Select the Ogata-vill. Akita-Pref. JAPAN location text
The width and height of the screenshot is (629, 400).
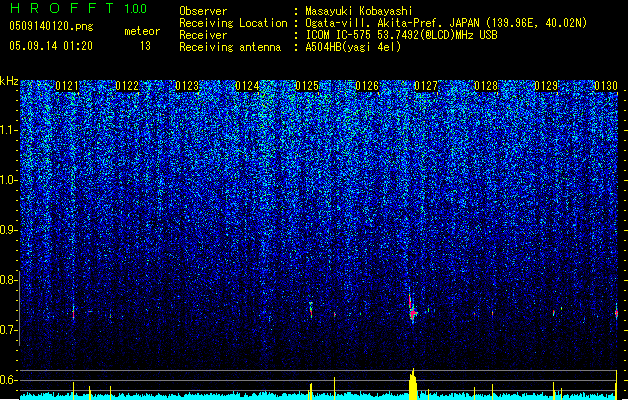(x=446, y=23)
